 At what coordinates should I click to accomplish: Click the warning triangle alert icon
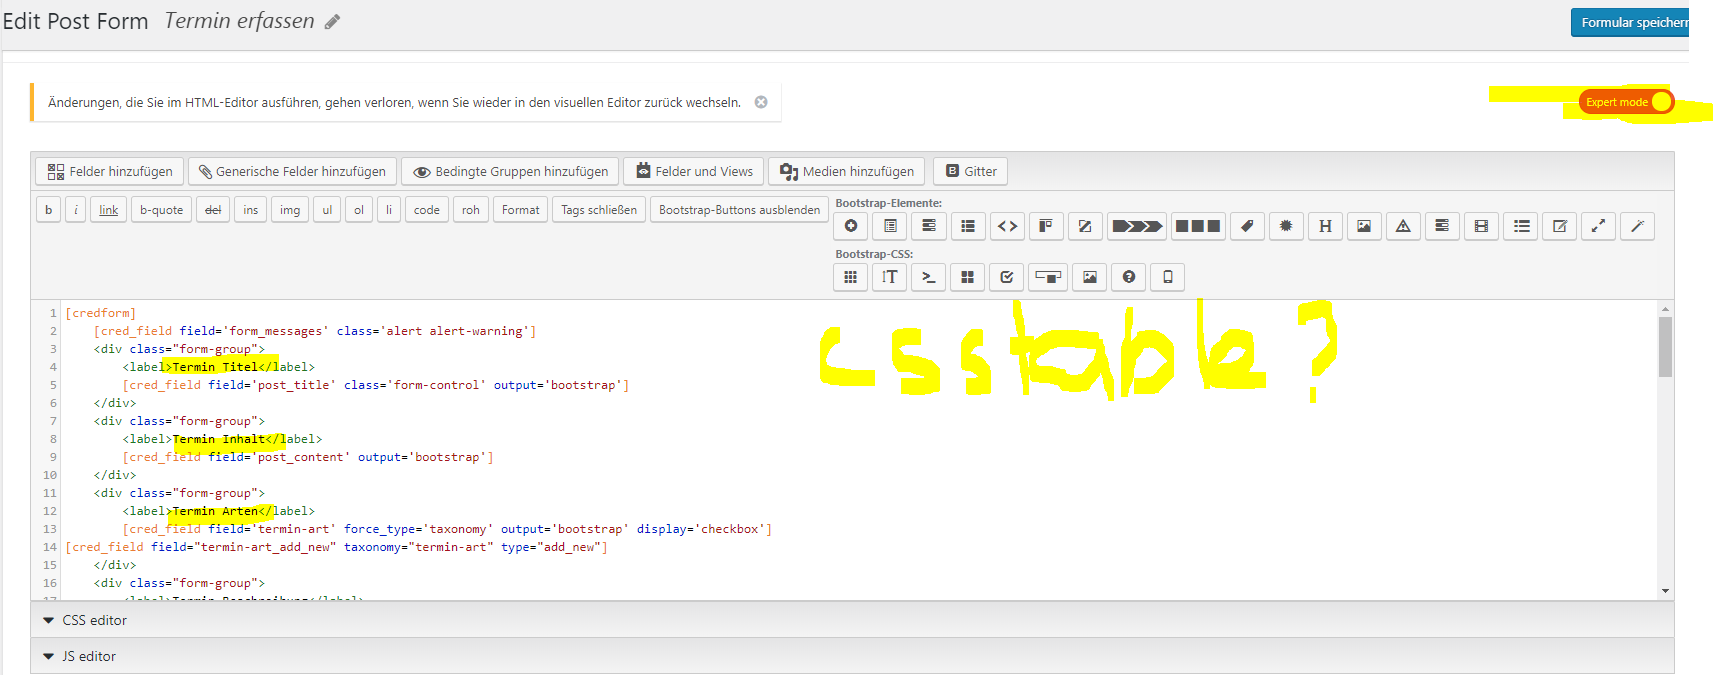coord(1403,226)
